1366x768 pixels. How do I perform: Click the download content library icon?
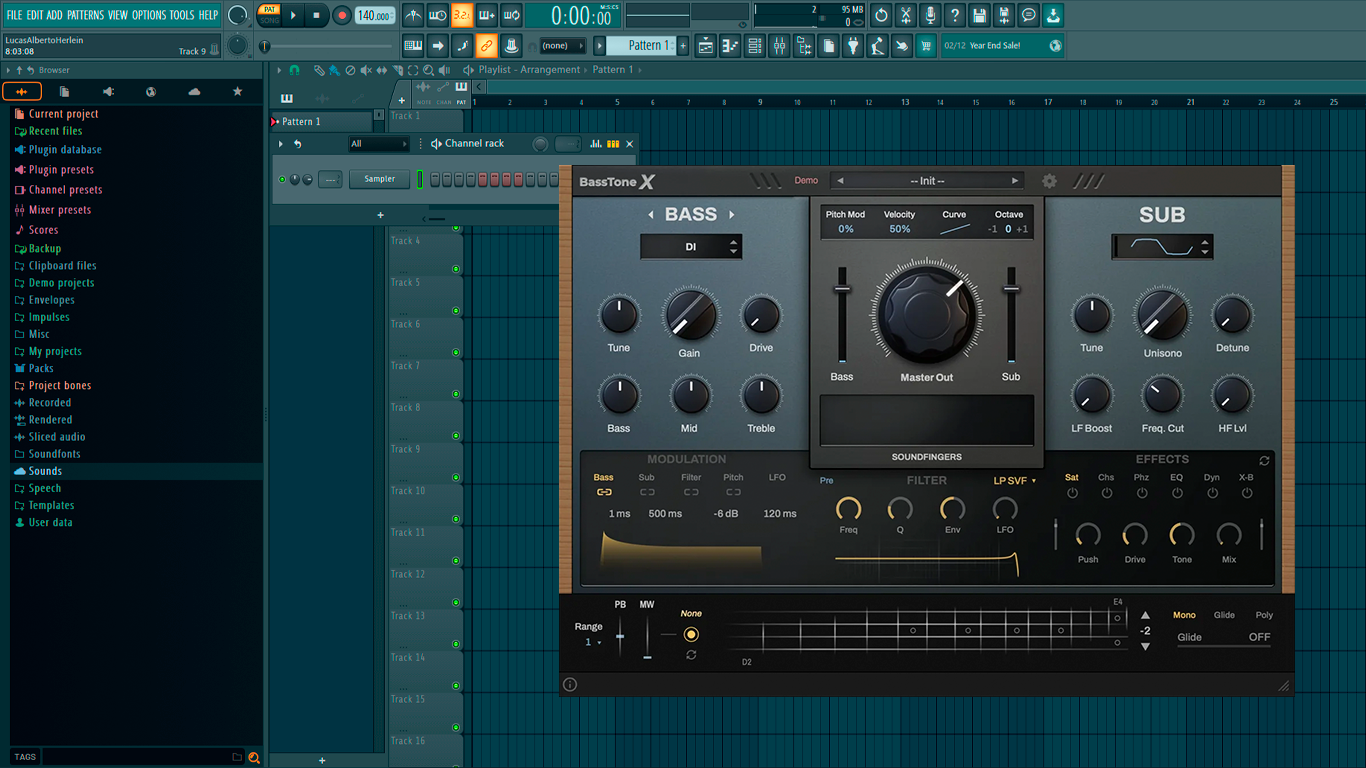click(x=1053, y=15)
